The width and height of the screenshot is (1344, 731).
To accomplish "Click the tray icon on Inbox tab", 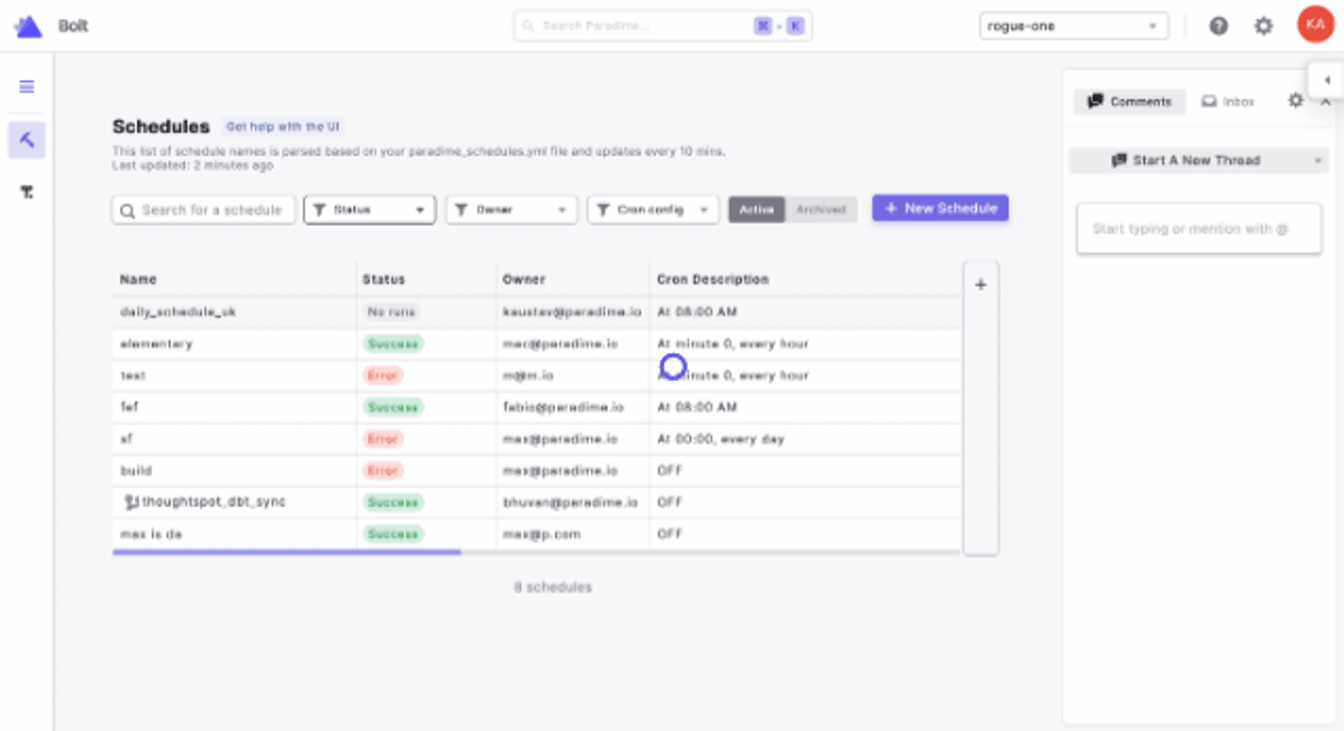I will click(x=1209, y=101).
